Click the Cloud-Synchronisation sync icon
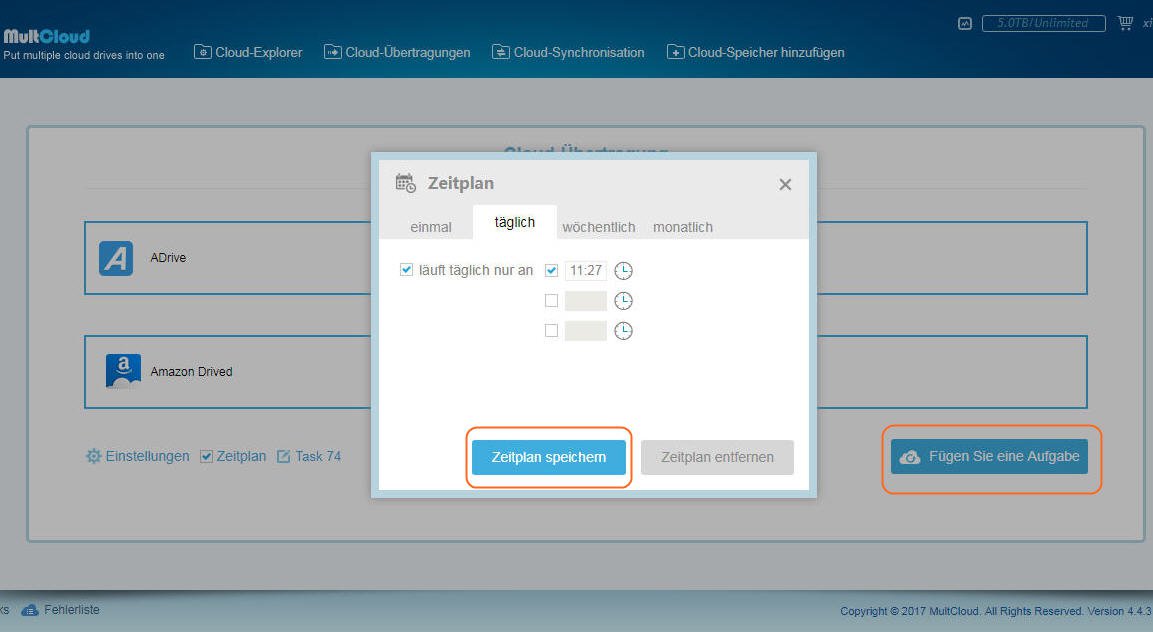This screenshot has height=632, width=1153. click(501, 52)
